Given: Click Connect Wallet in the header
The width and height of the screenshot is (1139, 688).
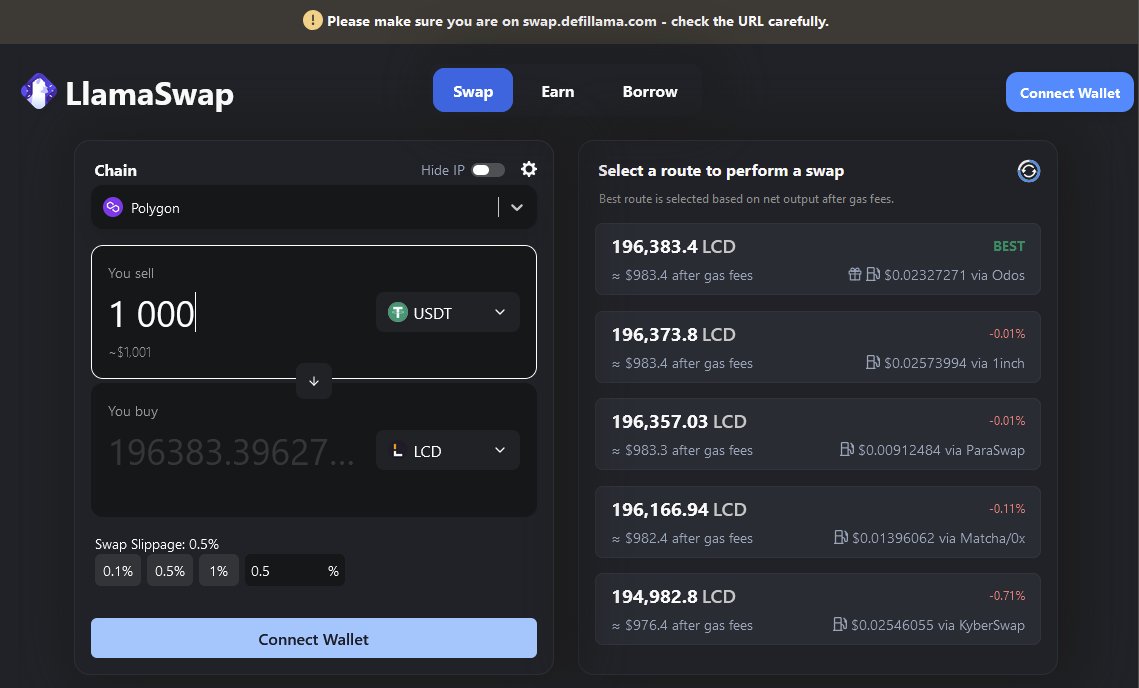Looking at the screenshot, I should click(x=1069, y=92).
